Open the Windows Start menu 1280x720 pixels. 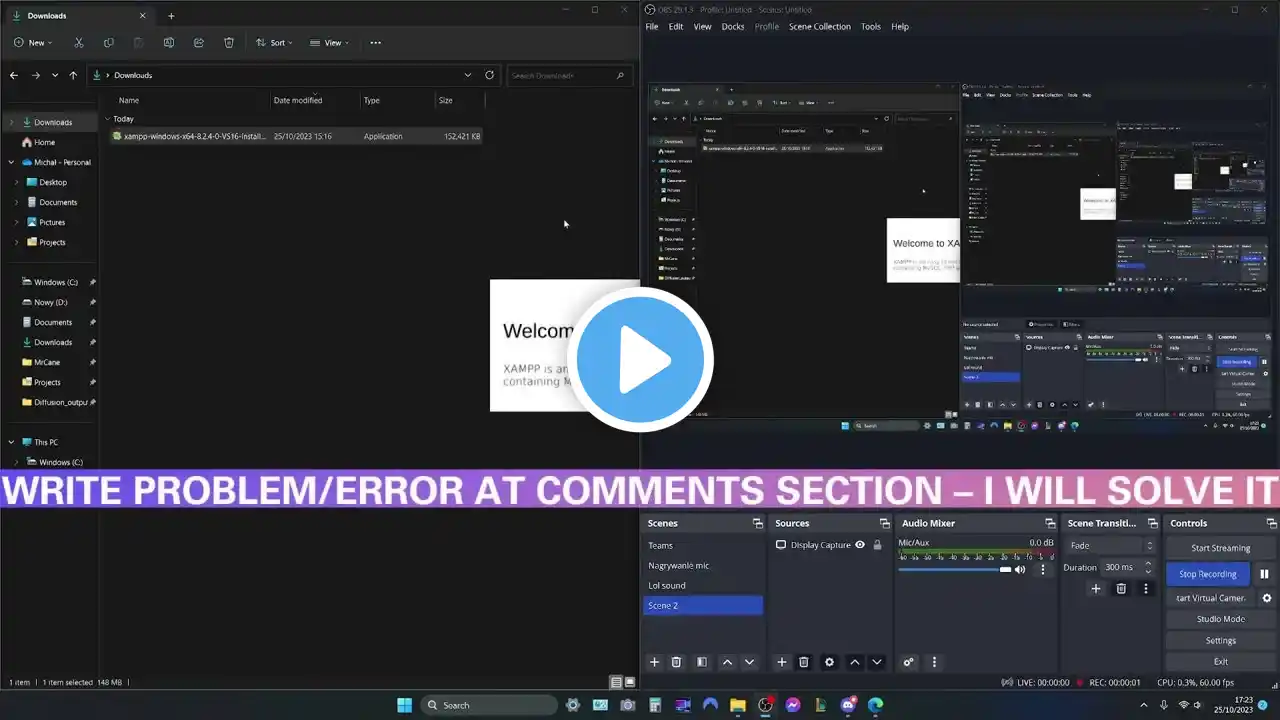405,705
